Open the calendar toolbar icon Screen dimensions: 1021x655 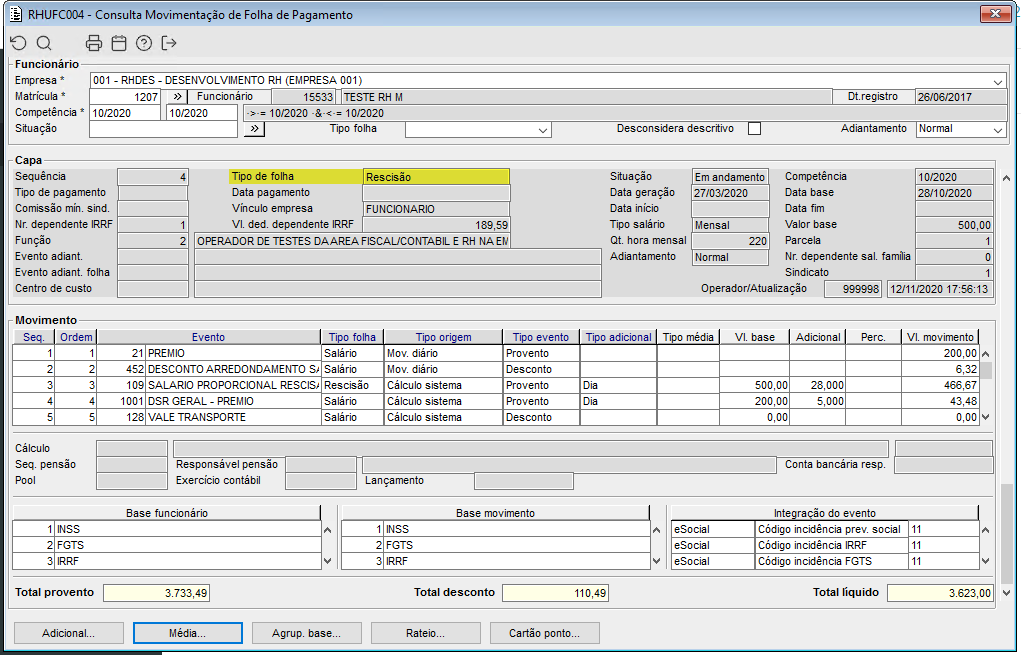pos(119,43)
